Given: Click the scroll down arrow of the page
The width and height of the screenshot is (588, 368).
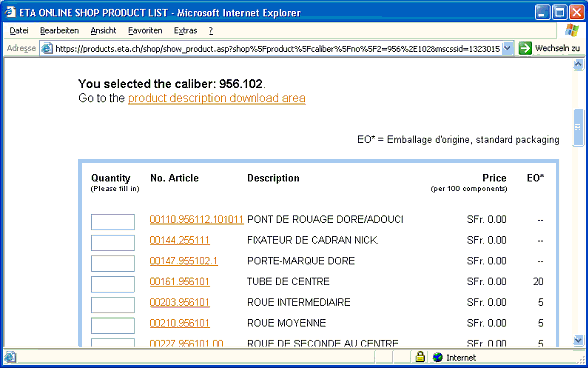Looking at the screenshot, I should [x=578, y=340].
